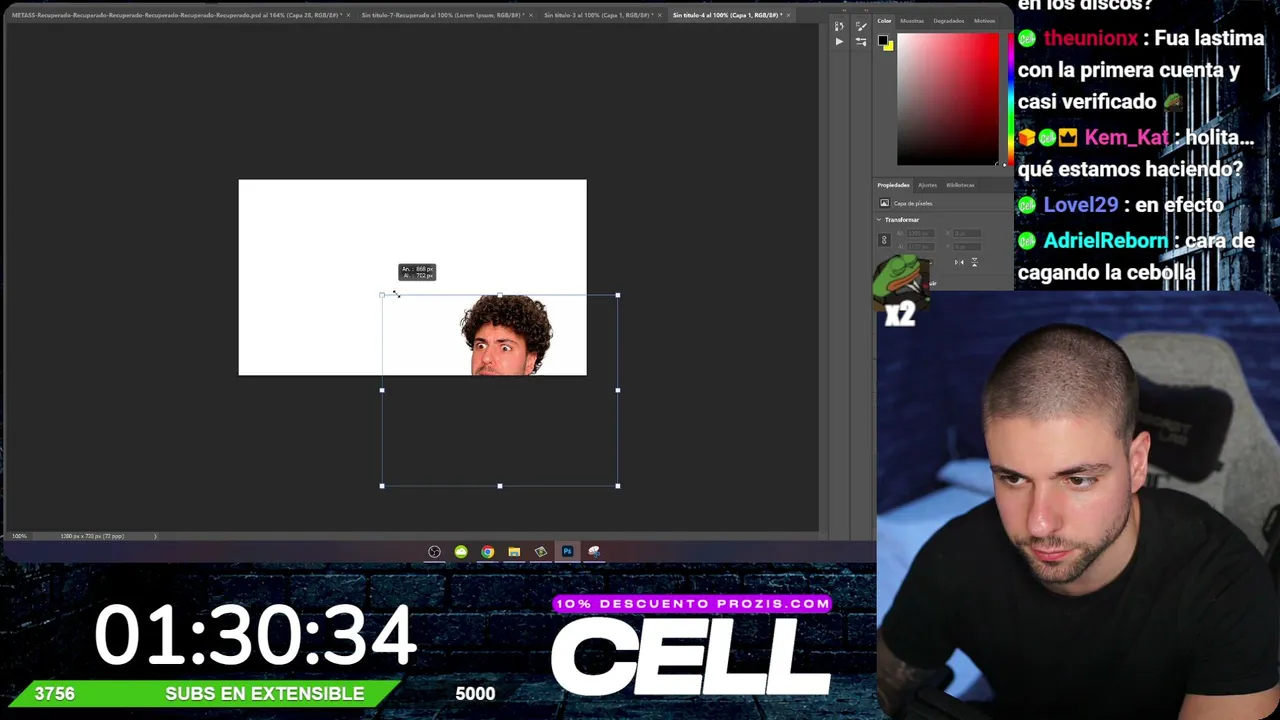Open OBS Studio from the taskbar
1280x720 pixels.
pos(434,551)
